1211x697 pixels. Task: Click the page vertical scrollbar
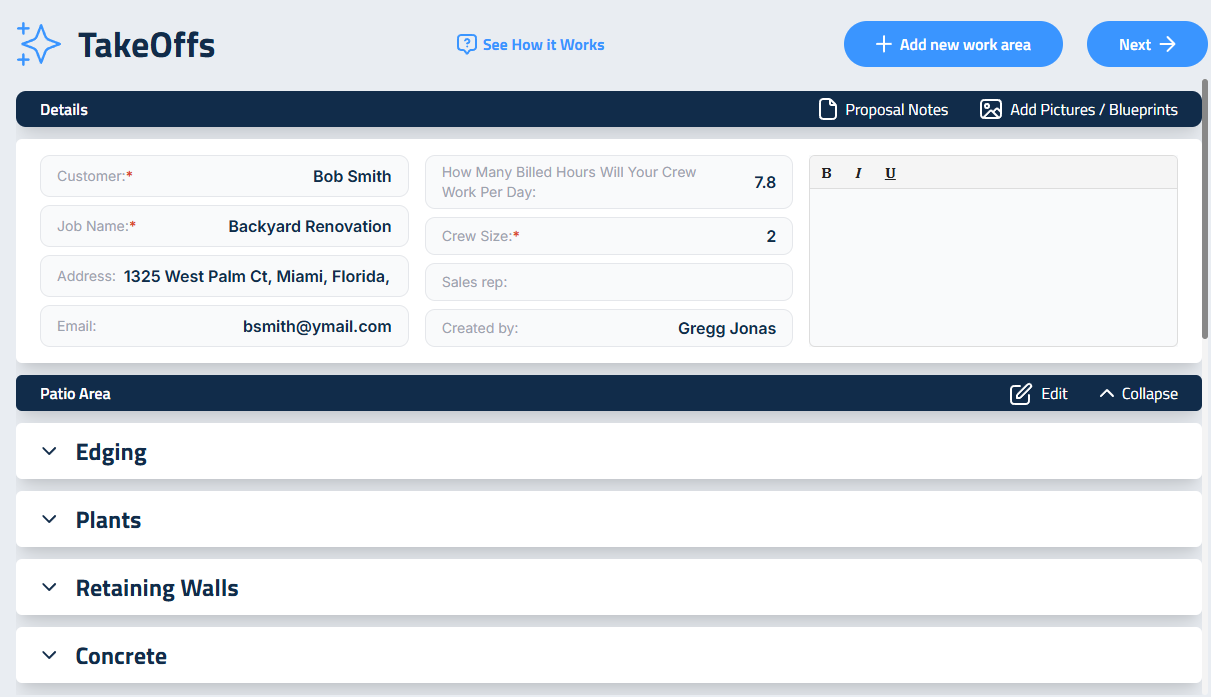1205,210
